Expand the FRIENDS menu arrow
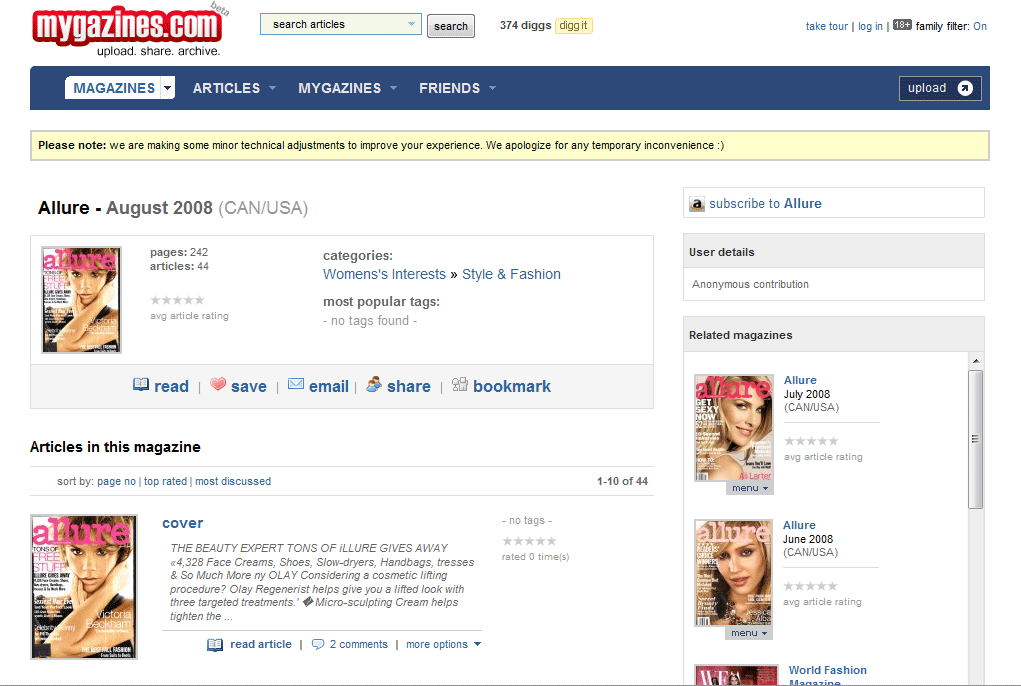The image size is (1021, 686). pos(492,88)
